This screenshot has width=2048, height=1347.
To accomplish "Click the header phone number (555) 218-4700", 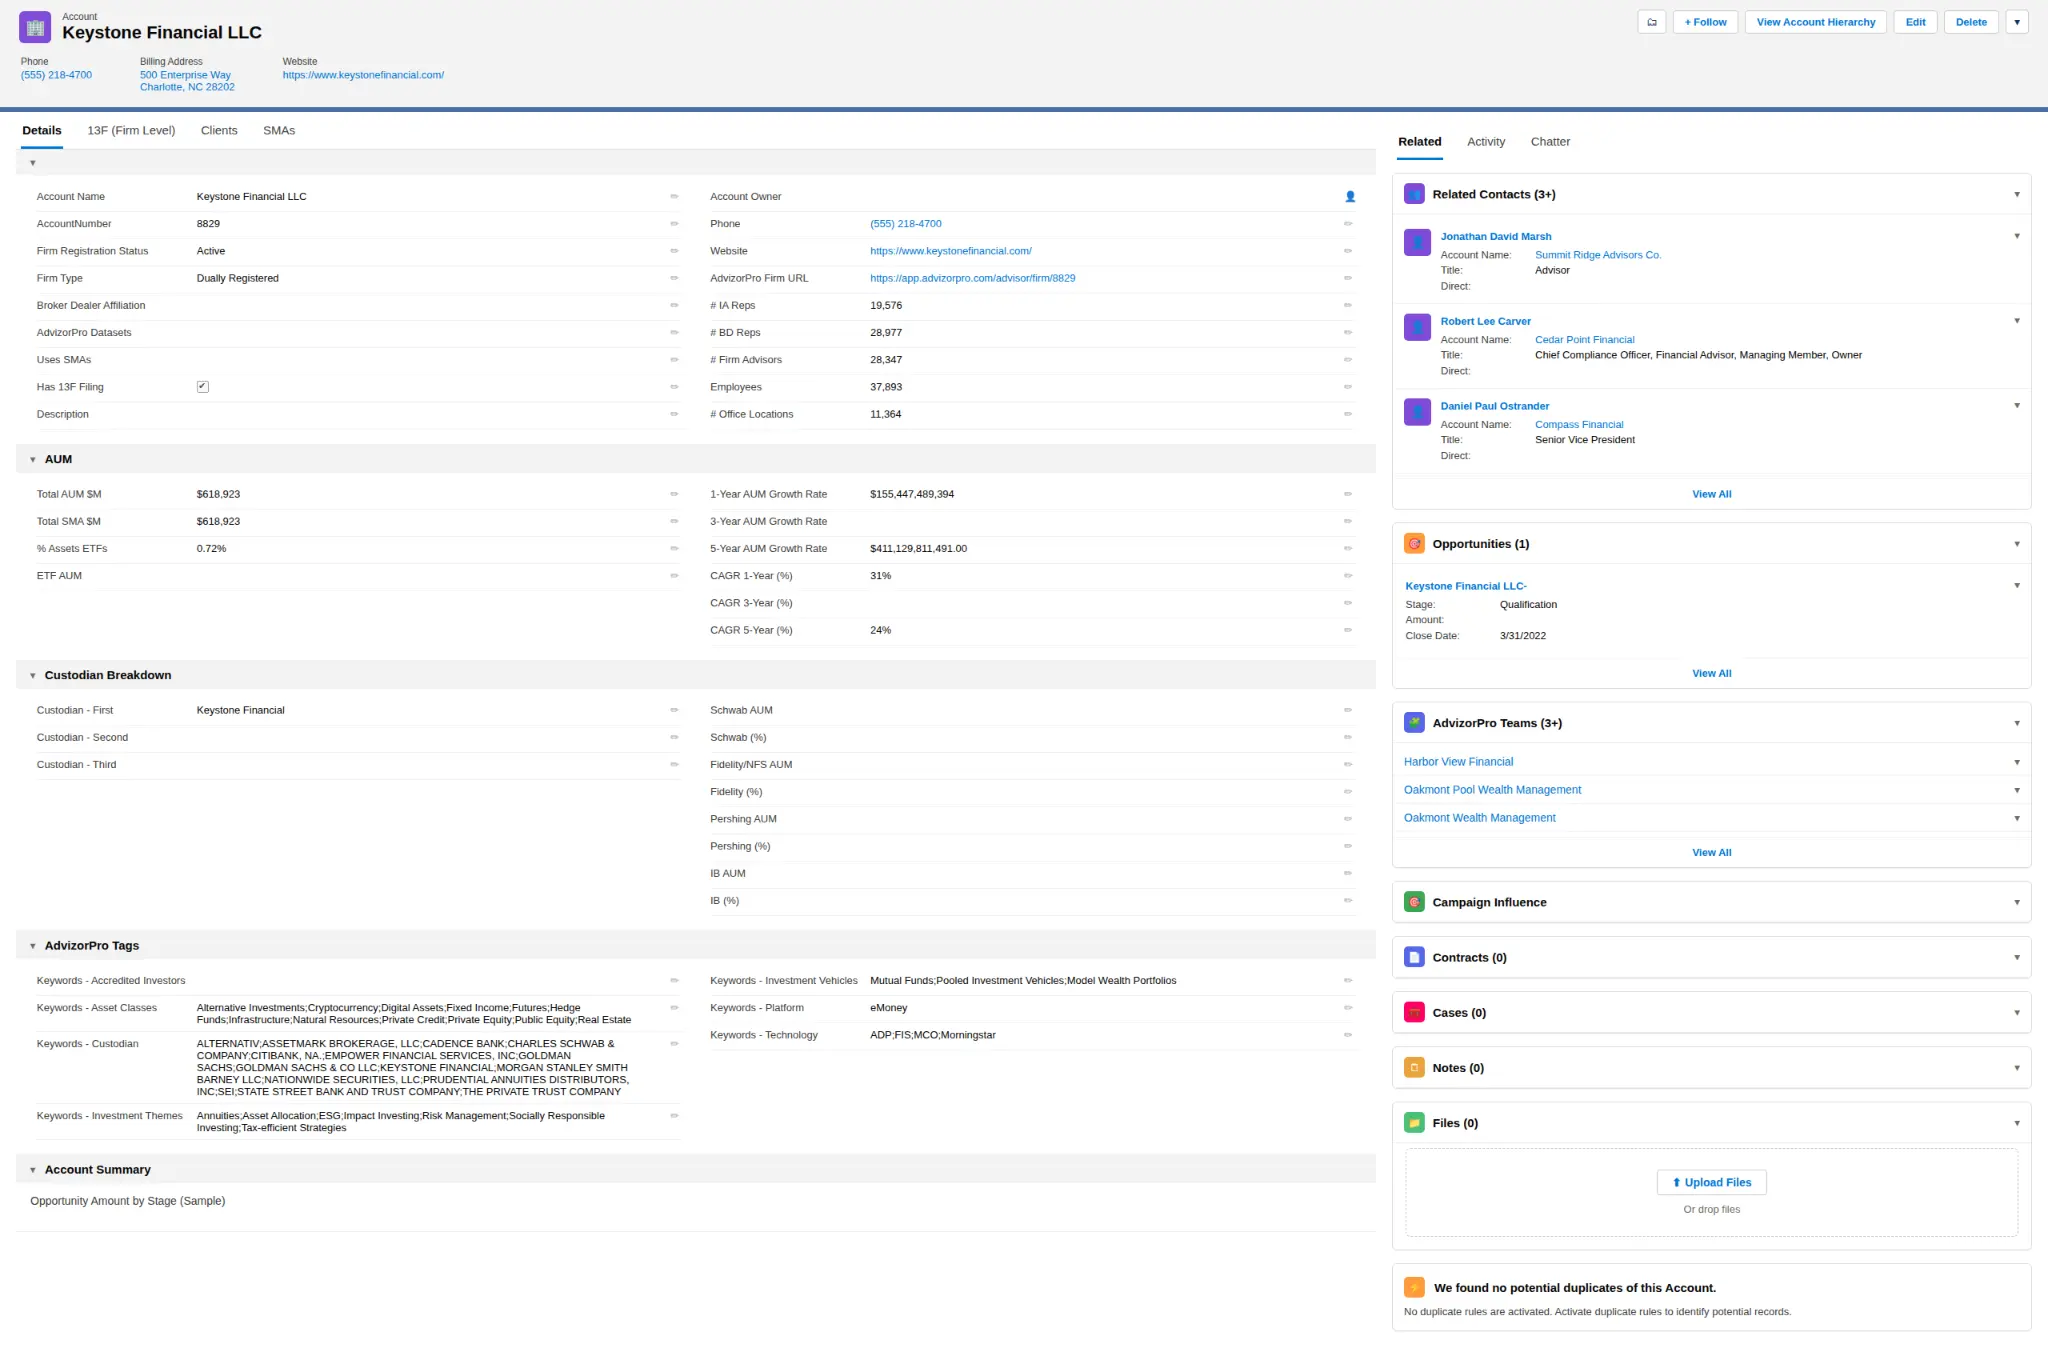I will (x=56, y=75).
